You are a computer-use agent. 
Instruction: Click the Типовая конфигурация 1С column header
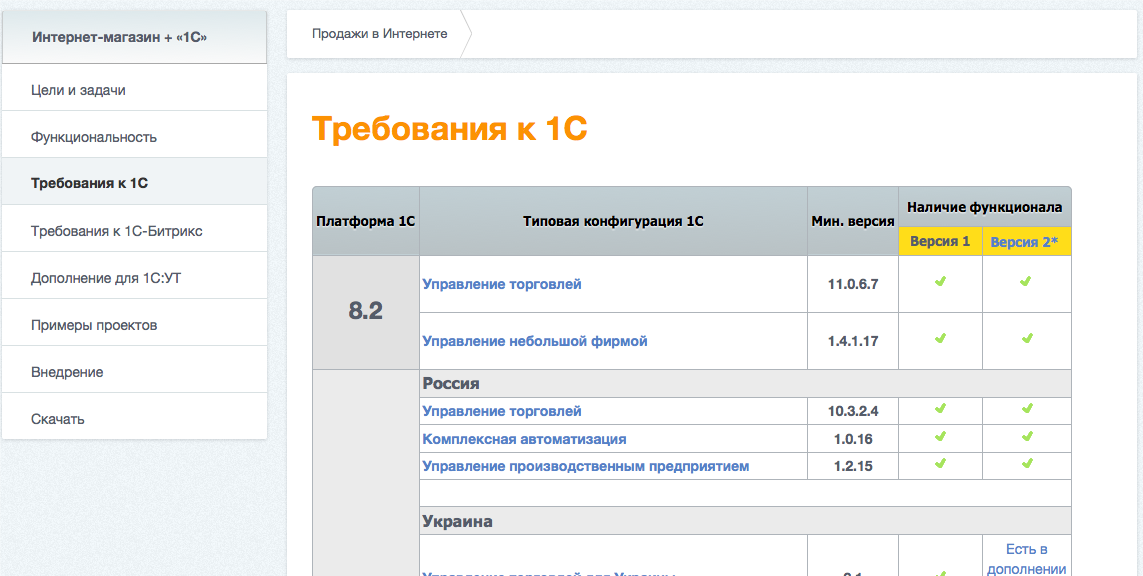(x=613, y=222)
